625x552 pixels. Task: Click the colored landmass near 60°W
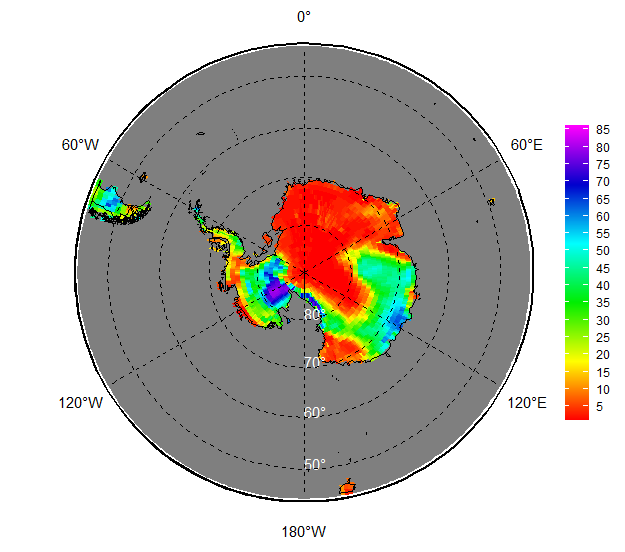[115, 203]
